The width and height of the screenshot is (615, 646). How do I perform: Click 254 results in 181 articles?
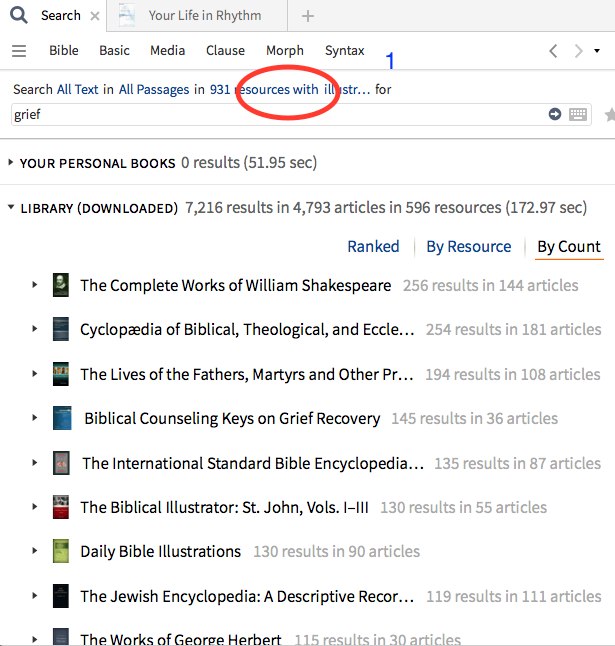(514, 330)
